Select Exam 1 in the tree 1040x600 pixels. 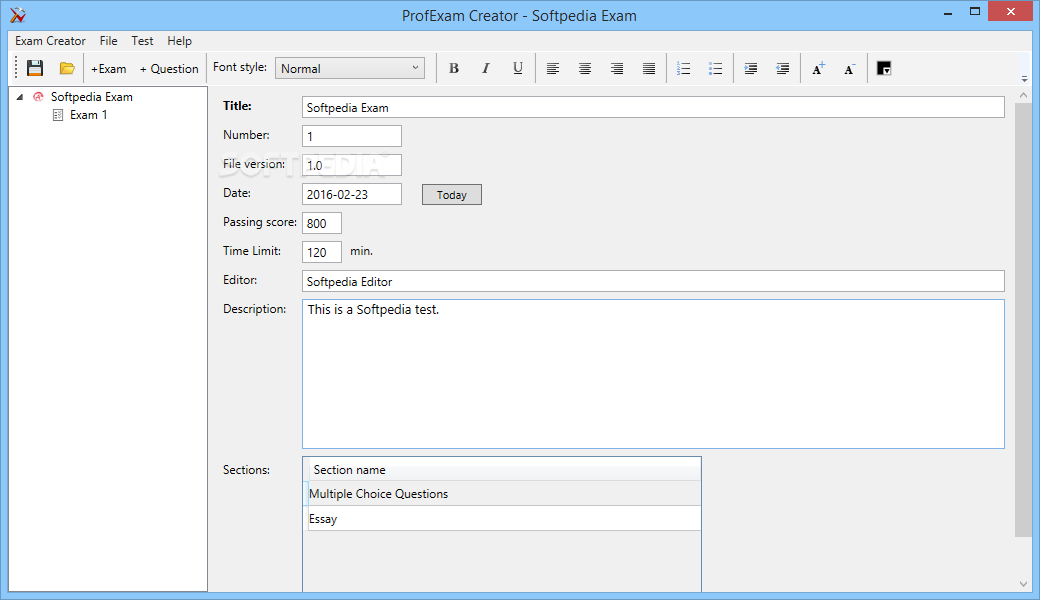pyautogui.click(x=88, y=115)
